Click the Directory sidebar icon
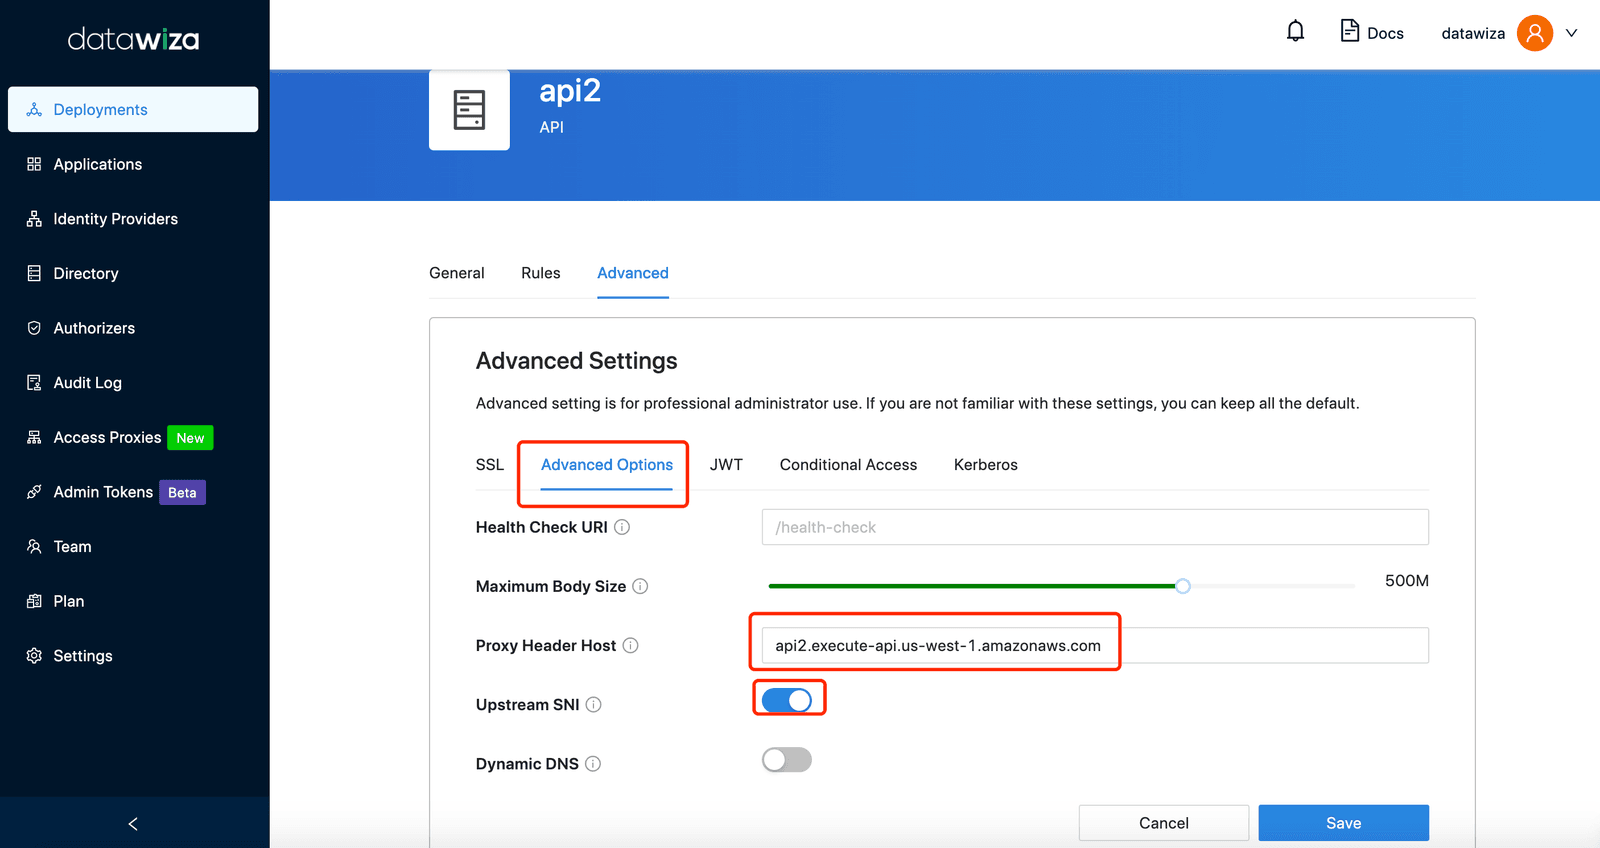This screenshot has width=1600, height=848. (x=34, y=273)
